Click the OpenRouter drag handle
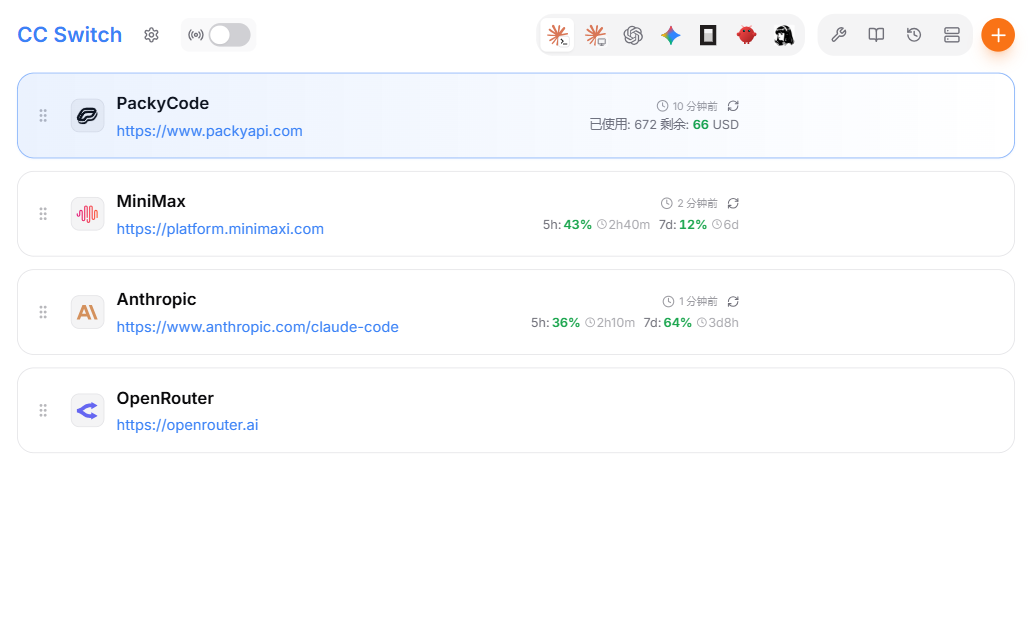The image size is (1028, 623). (43, 411)
